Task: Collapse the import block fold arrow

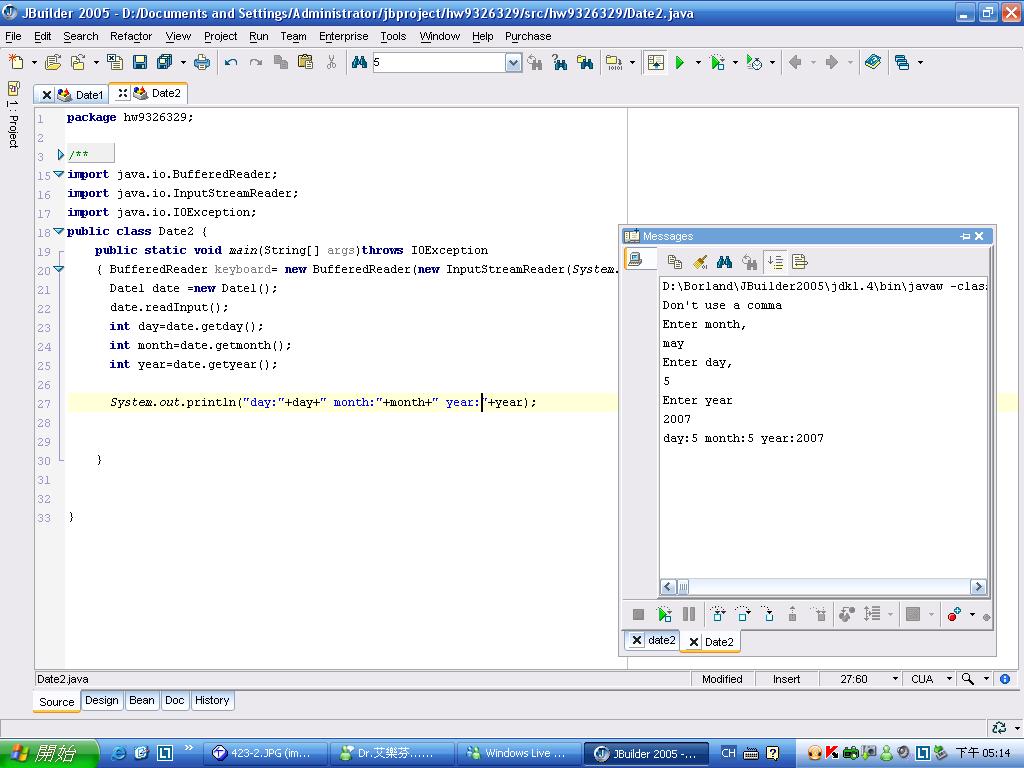Action: tap(59, 174)
